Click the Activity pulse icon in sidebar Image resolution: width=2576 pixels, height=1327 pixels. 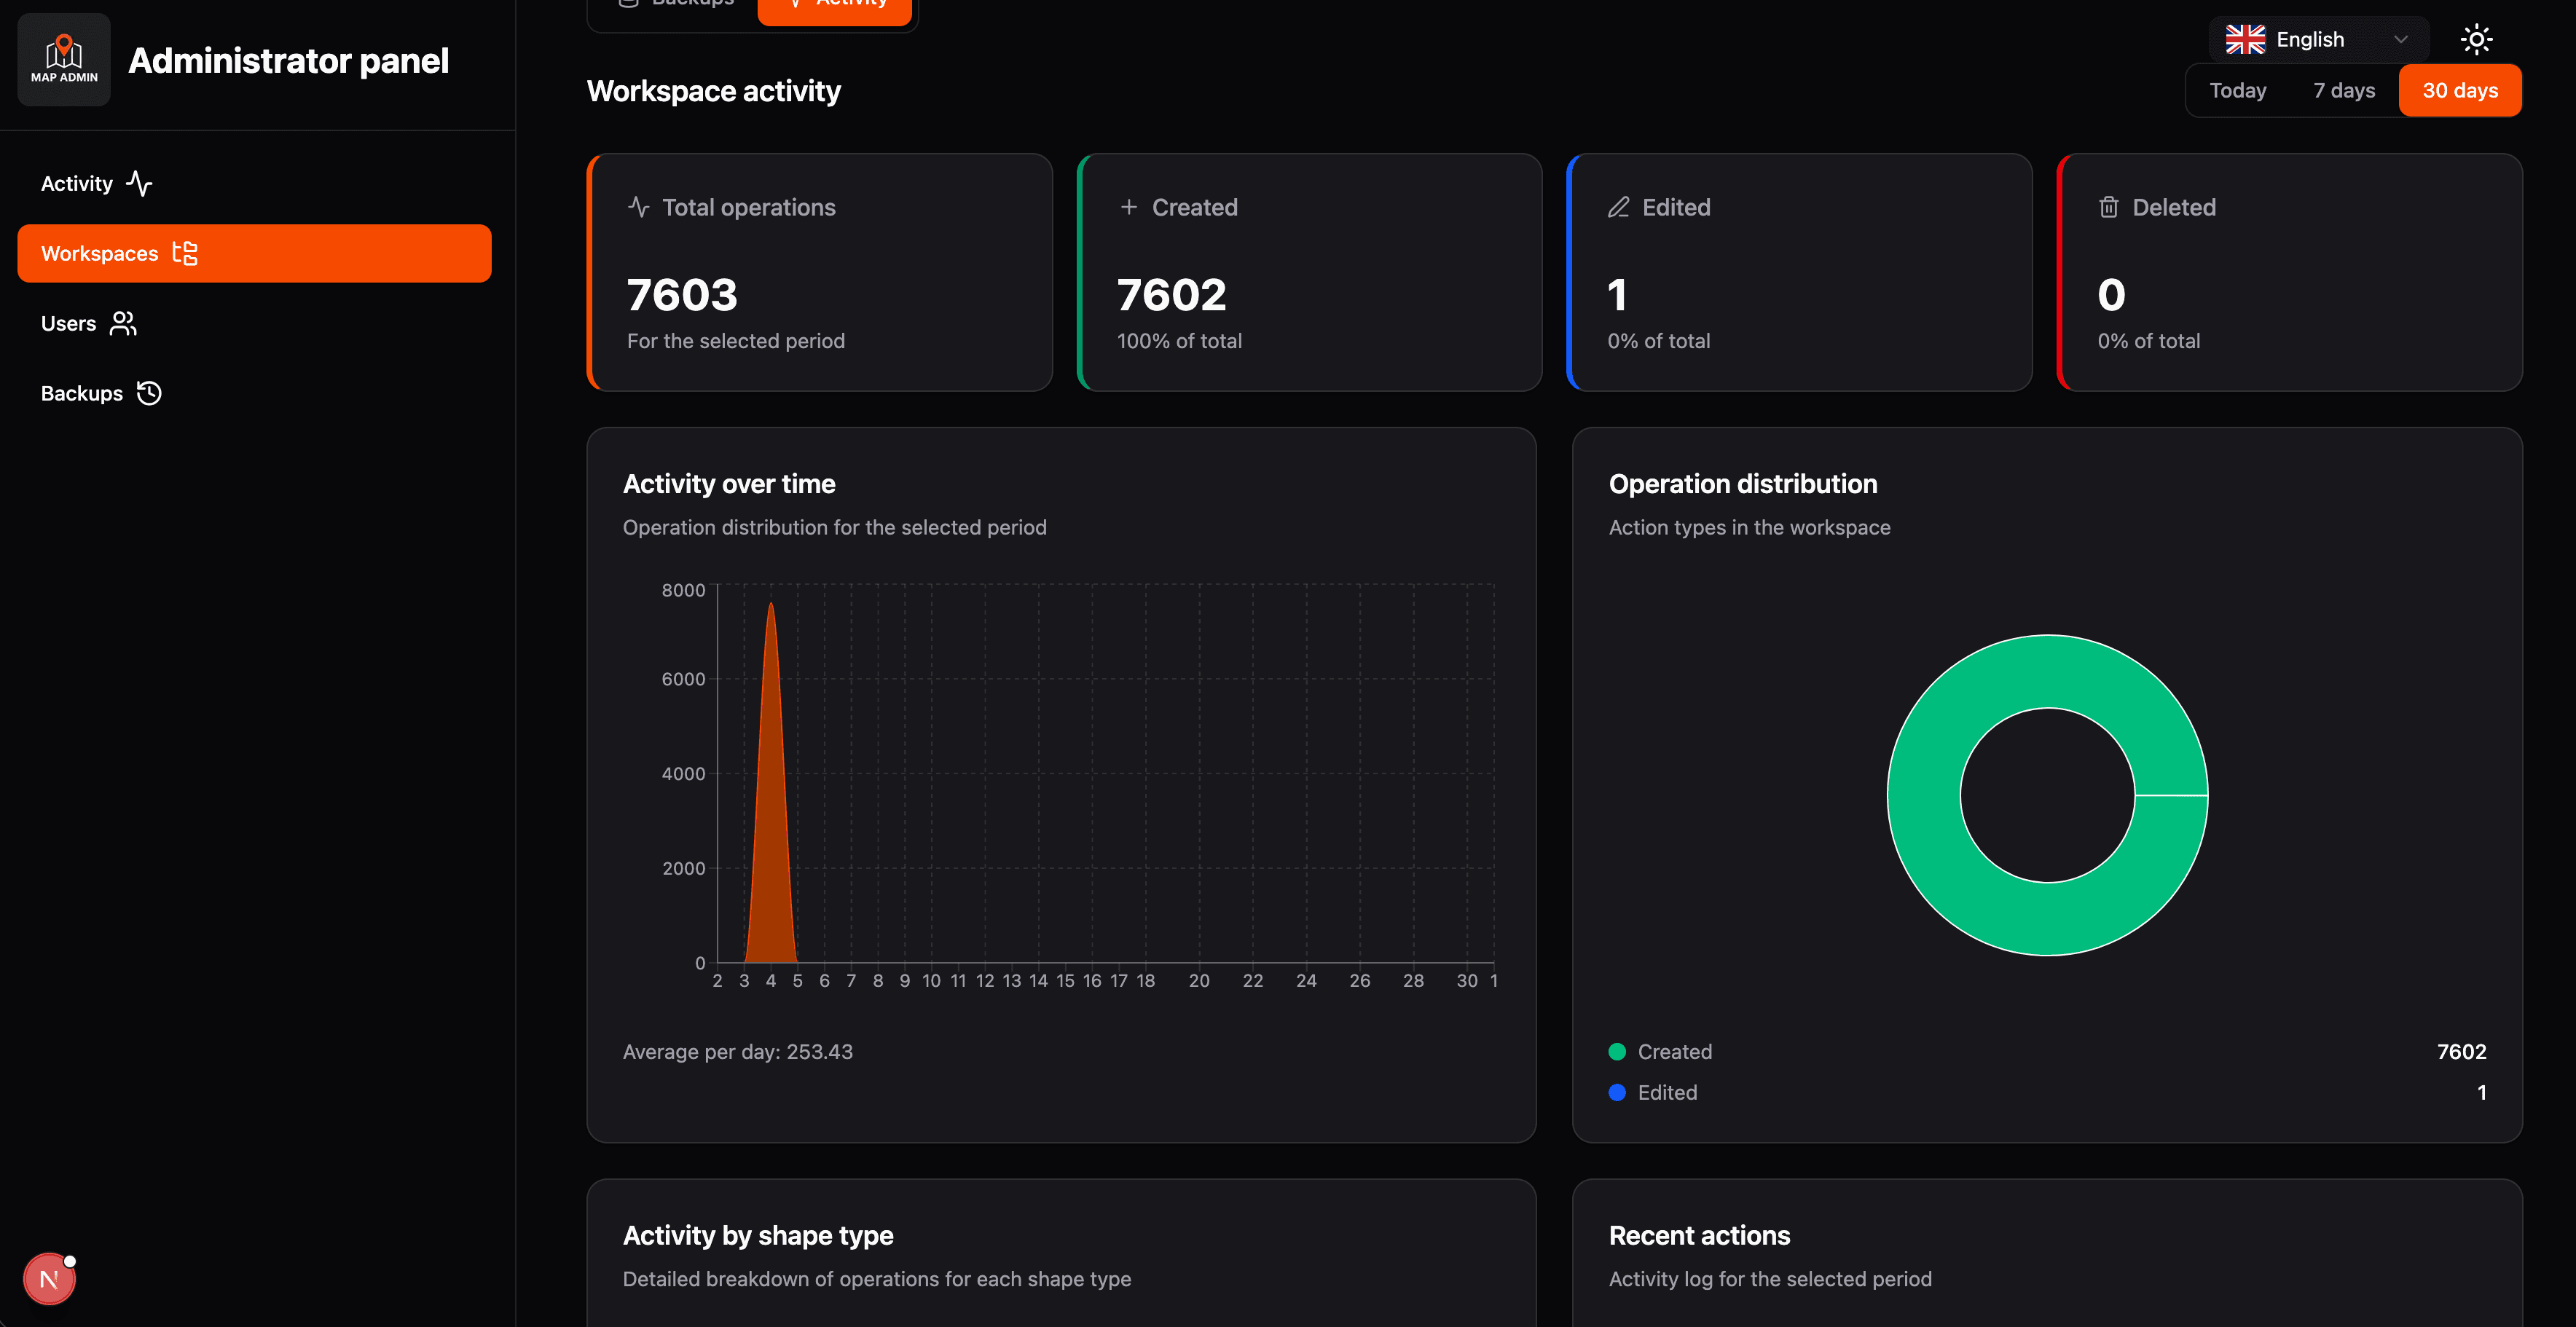(x=139, y=183)
